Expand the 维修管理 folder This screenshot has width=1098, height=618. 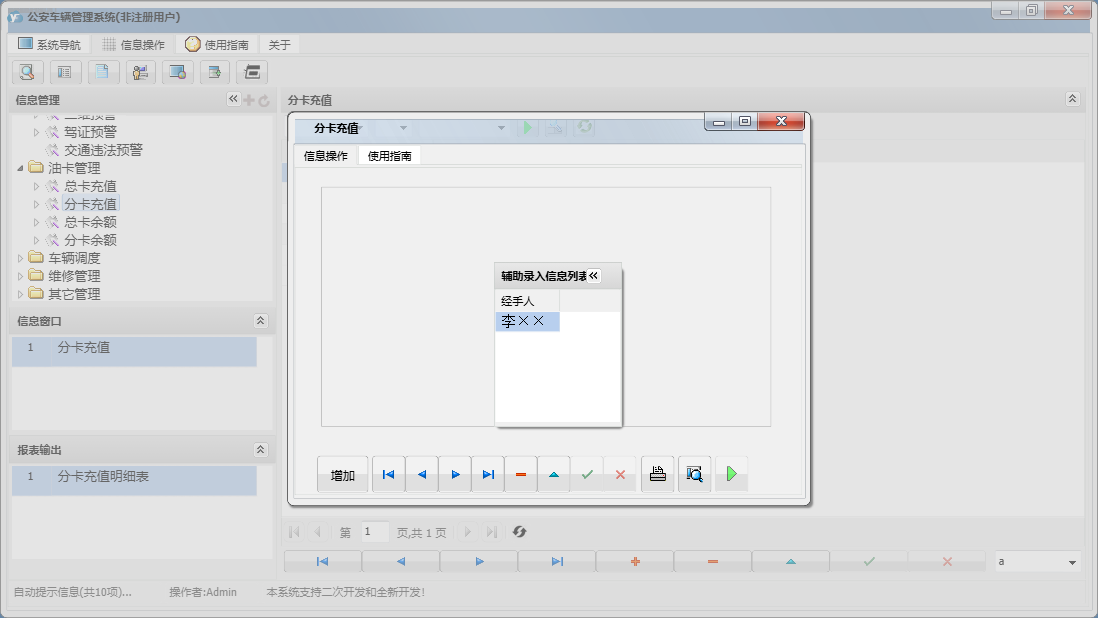click(20, 276)
